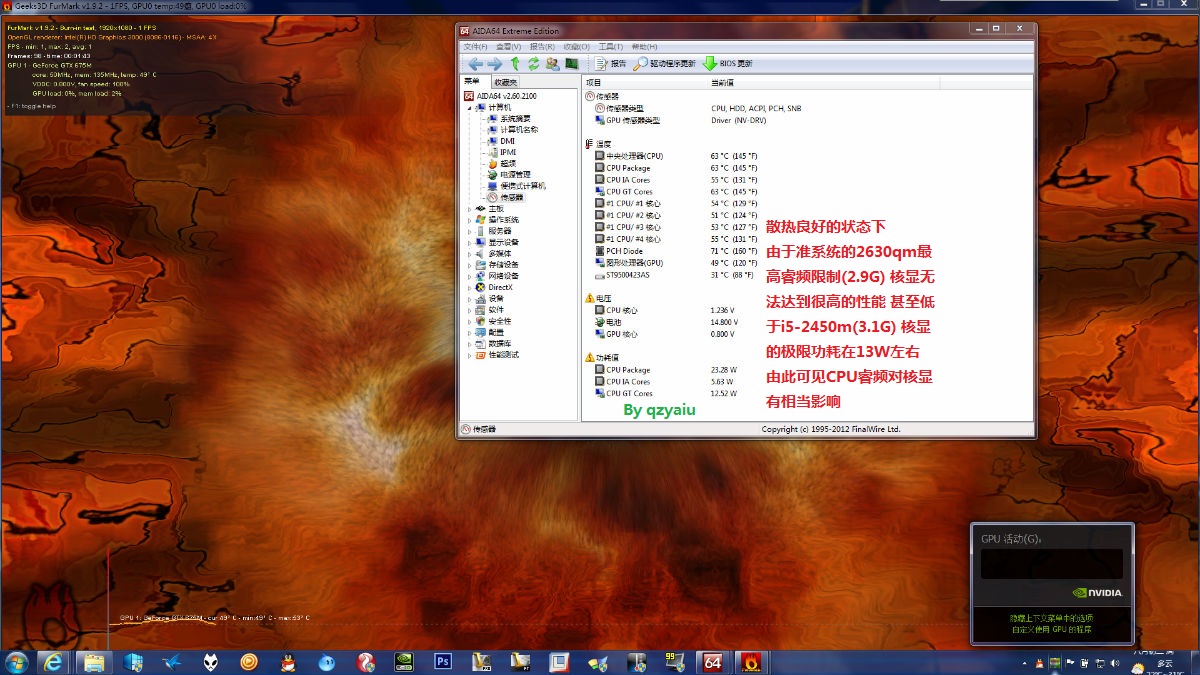
Task: Open the 收藏(O) menu
Action: 576,46
